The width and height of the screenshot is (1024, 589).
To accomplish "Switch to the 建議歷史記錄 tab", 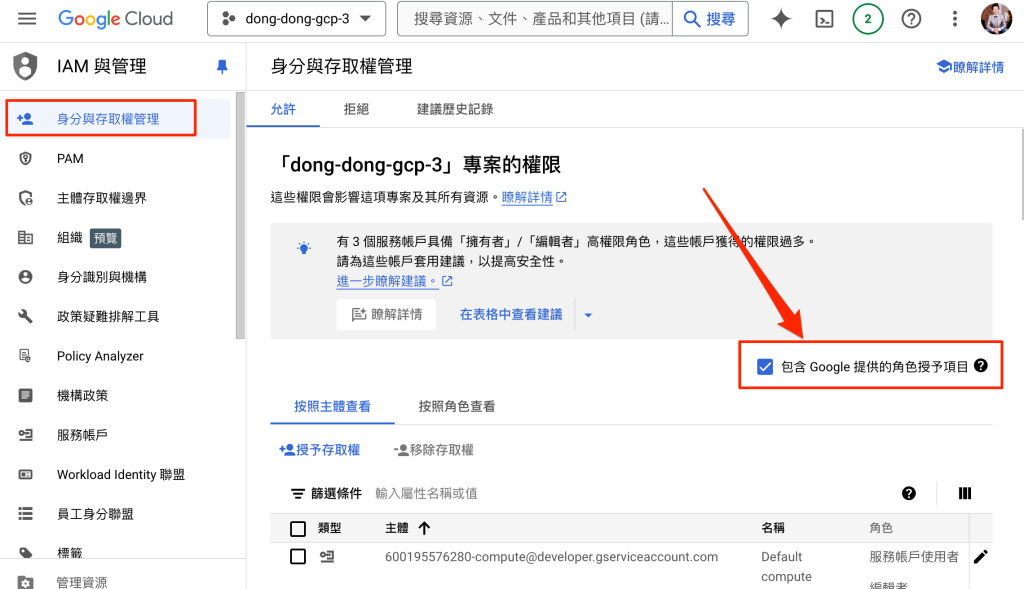I will [x=455, y=109].
